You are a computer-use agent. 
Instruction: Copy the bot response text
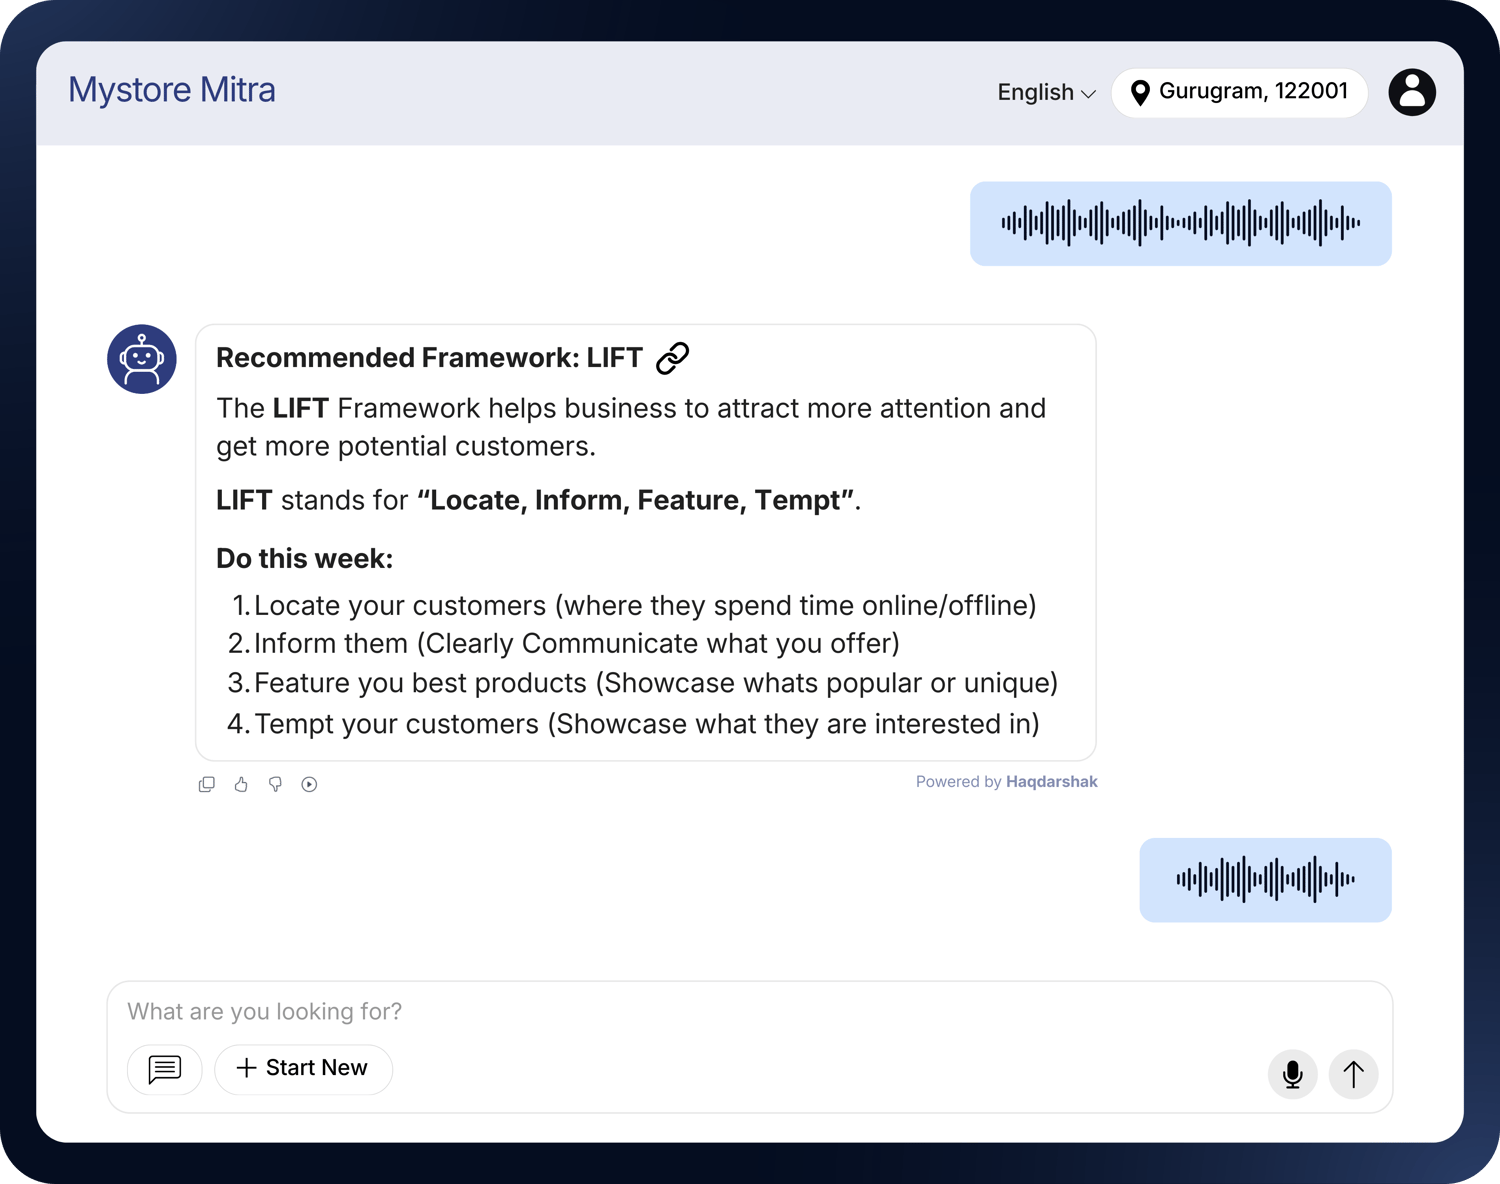[x=207, y=785]
